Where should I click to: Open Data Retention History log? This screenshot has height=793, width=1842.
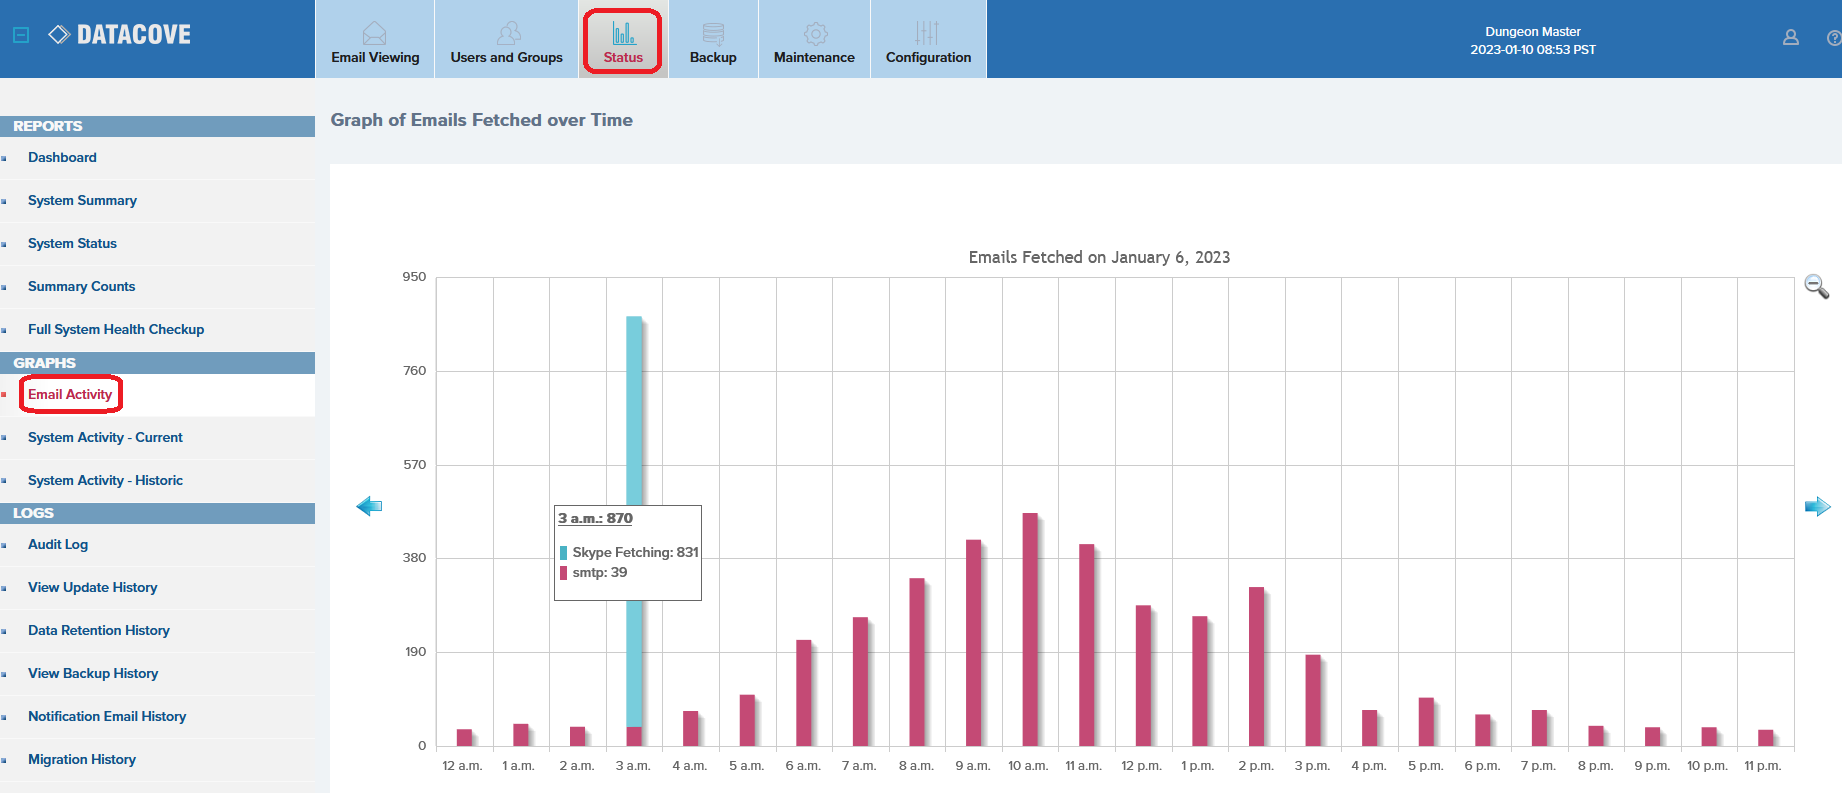tap(99, 631)
